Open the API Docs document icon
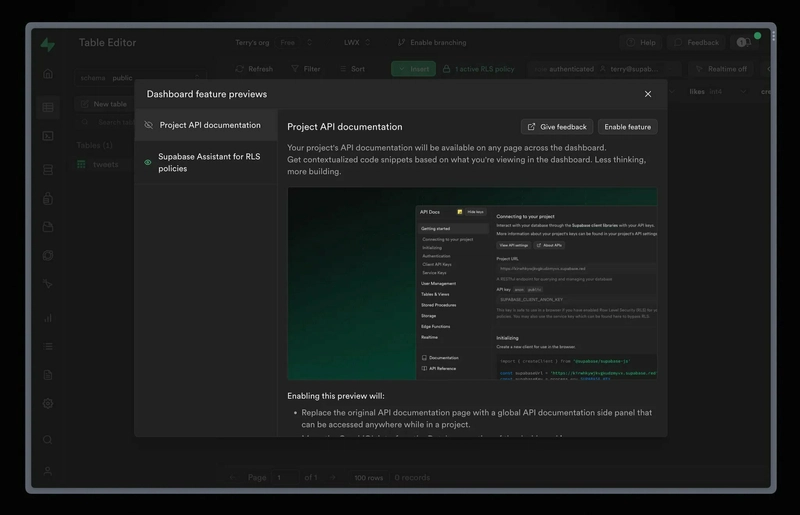 (48, 375)
